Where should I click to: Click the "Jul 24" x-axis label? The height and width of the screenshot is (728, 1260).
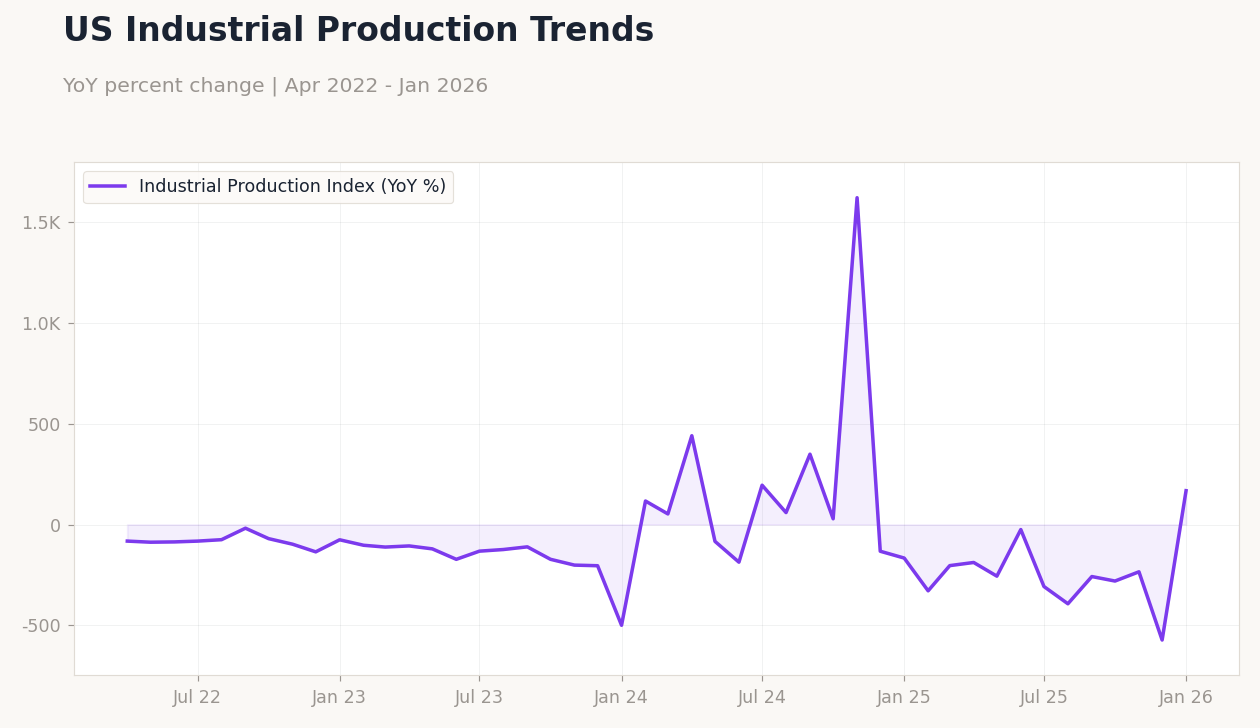point(762,698)
